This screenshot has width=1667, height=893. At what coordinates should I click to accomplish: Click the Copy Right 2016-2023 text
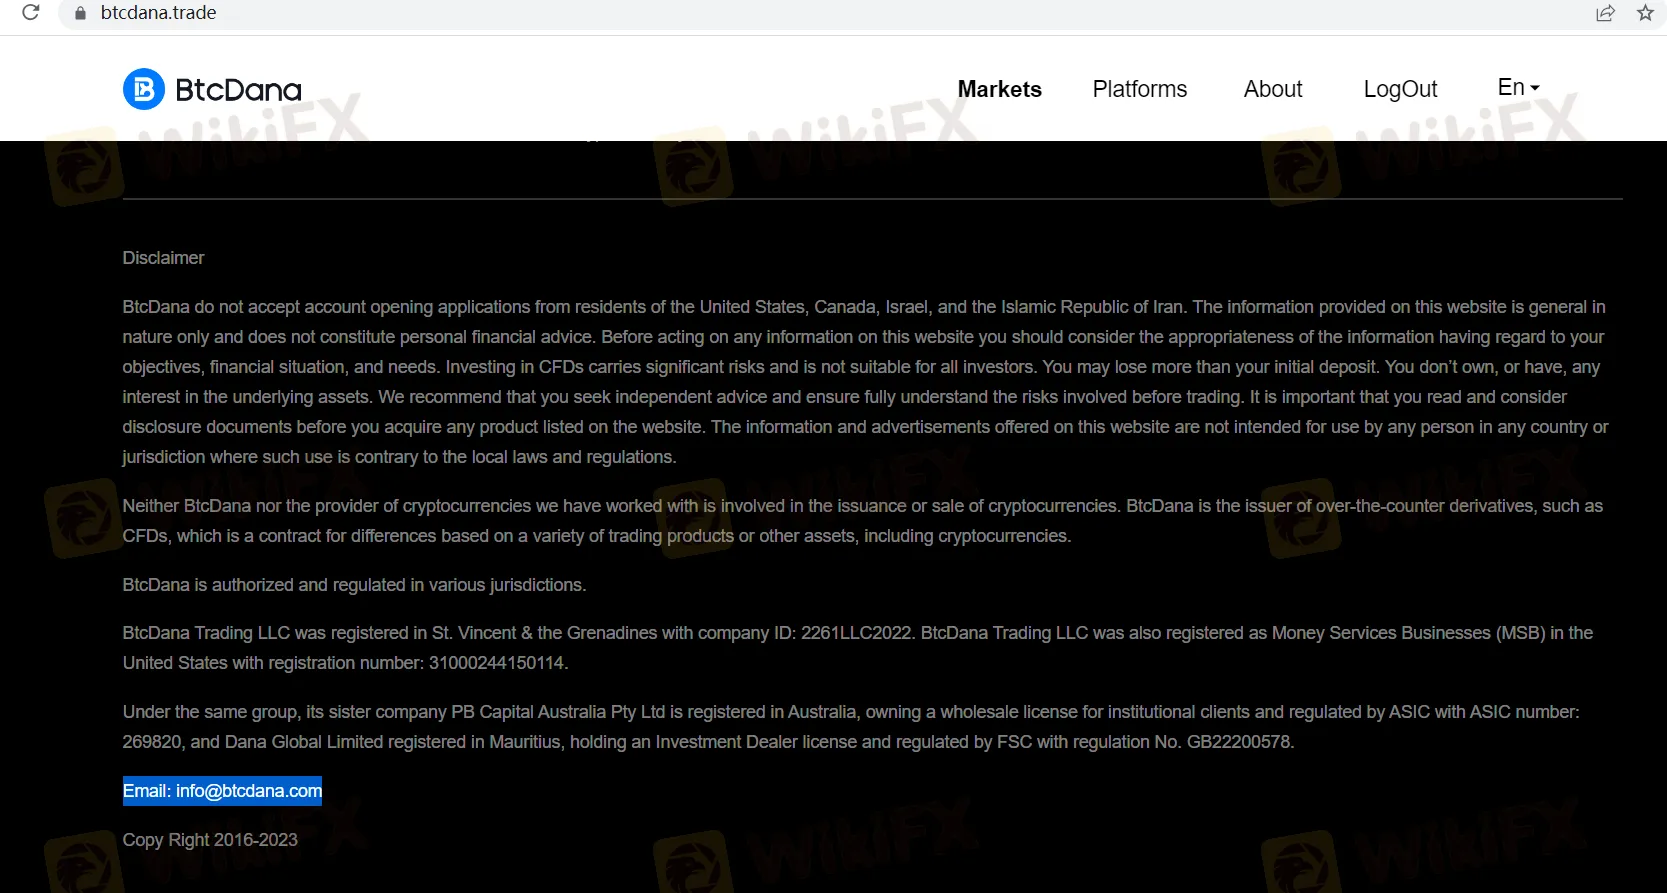click(x=210, y=840)
